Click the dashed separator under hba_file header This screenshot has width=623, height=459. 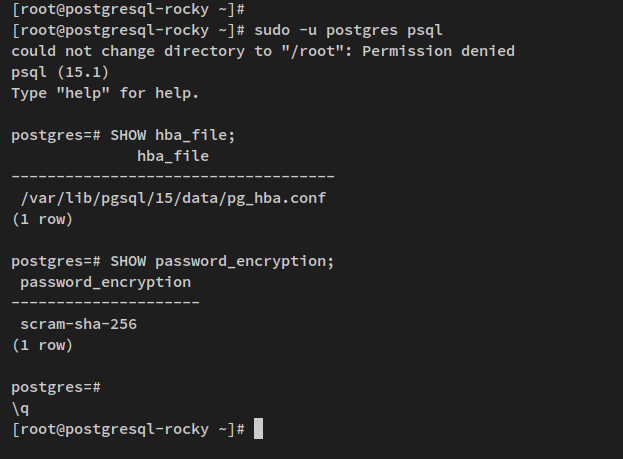173,176
